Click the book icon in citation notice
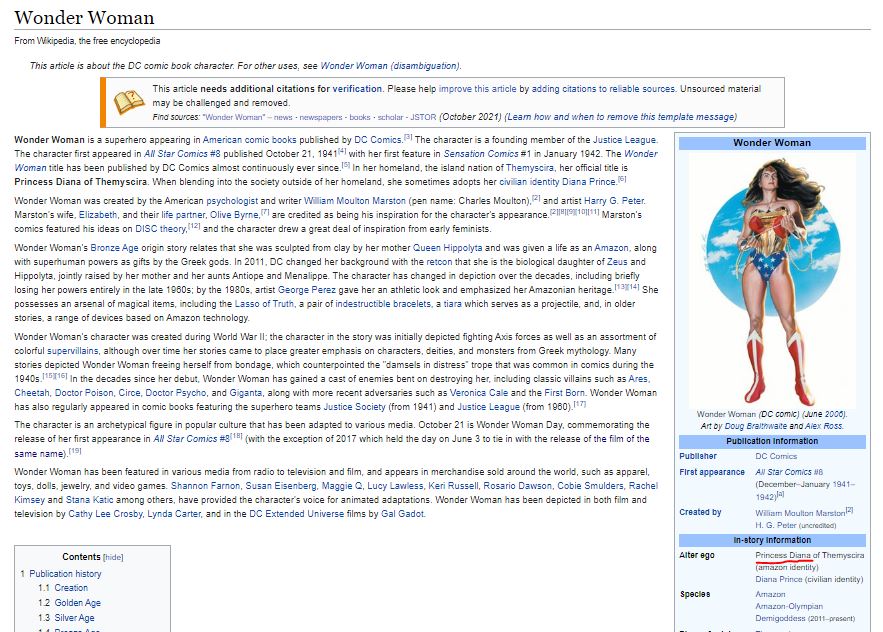883x632 pixels. point(129,103)
